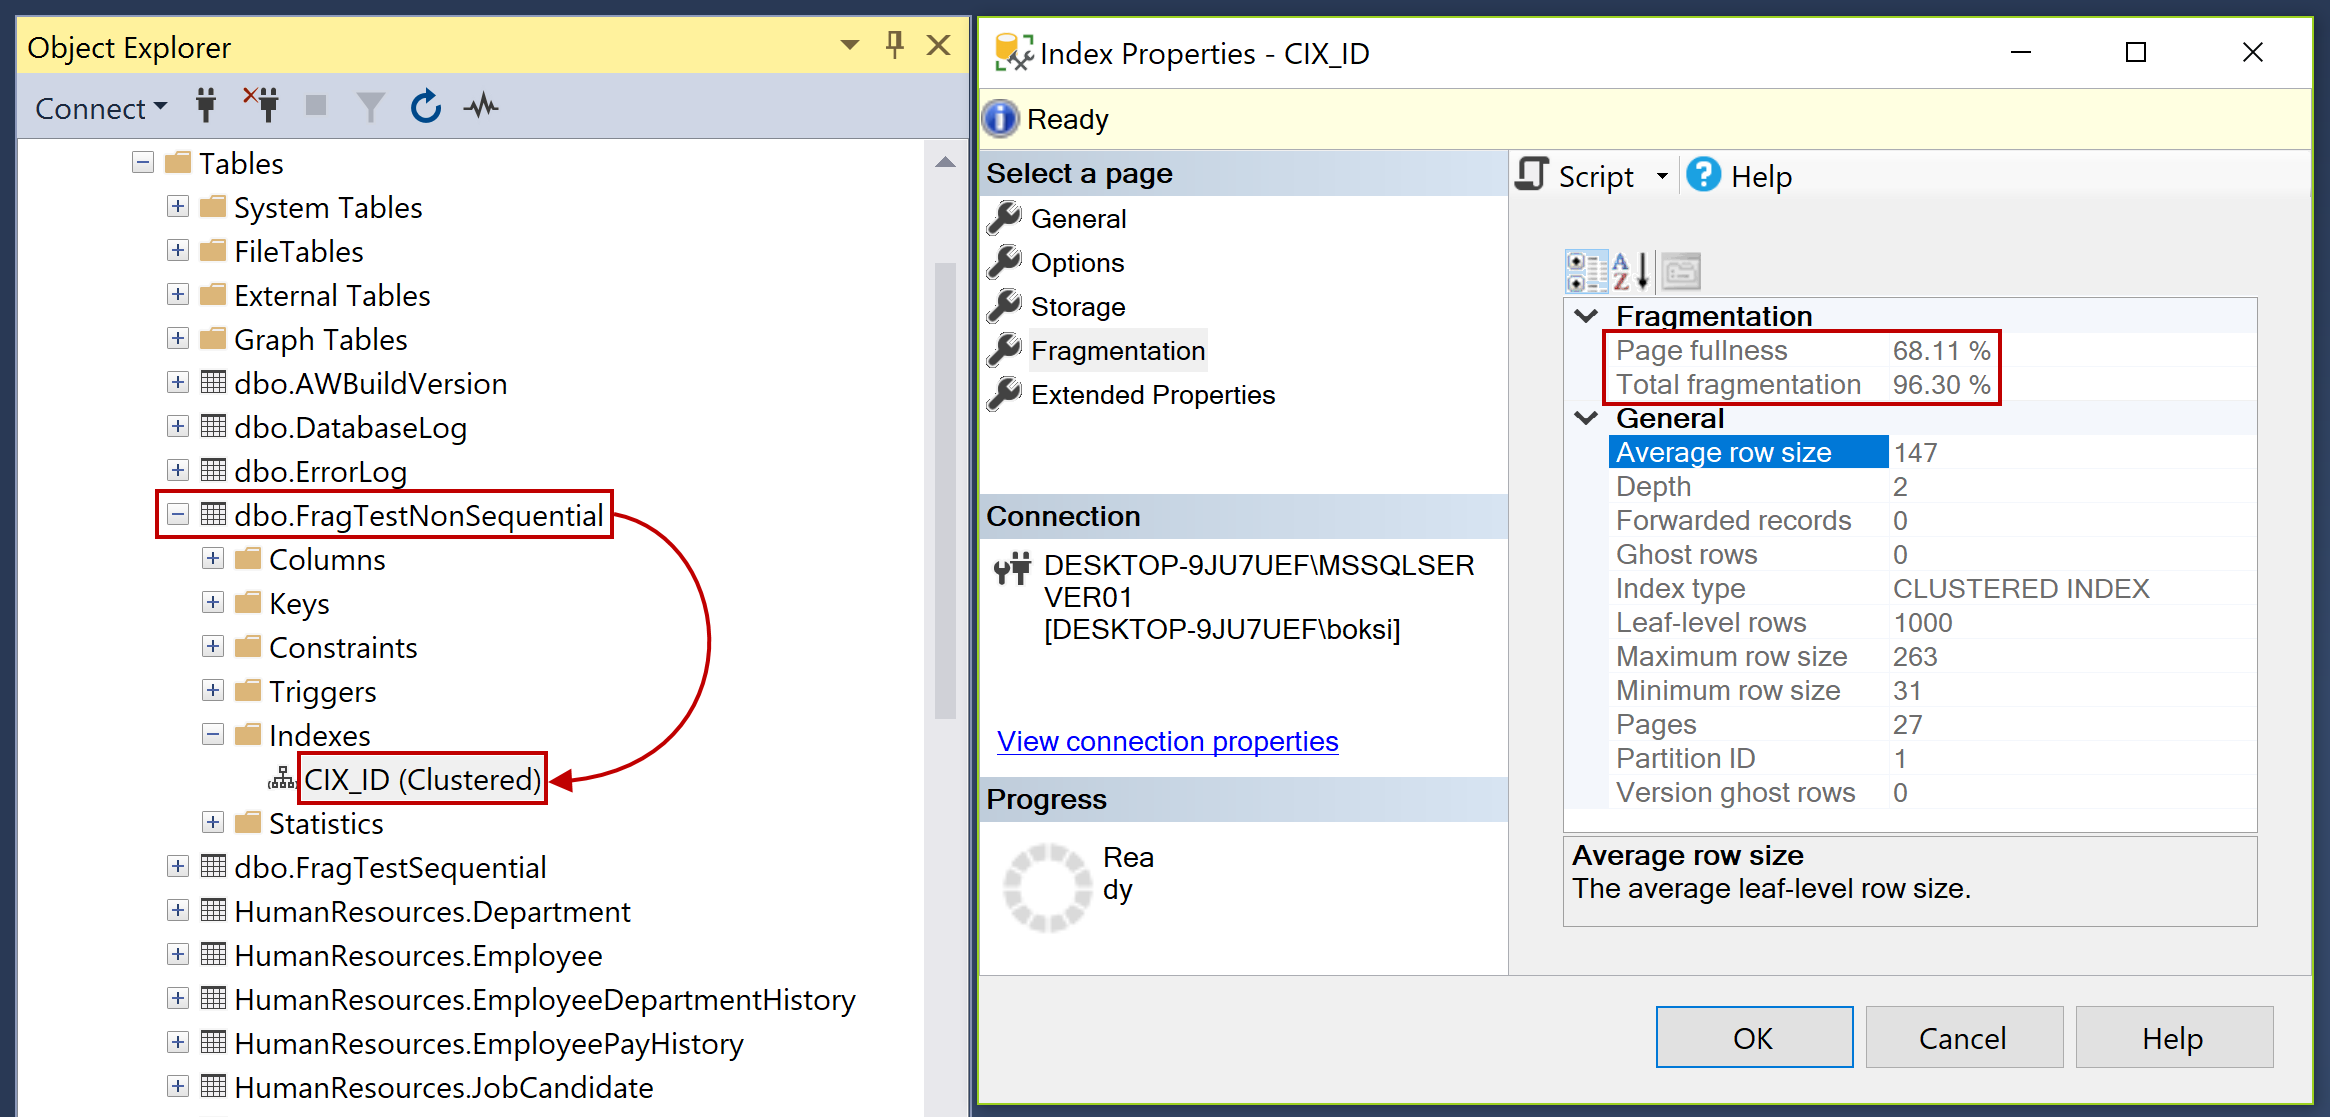Open the Script dropdown arrow

(x=1662, y=177)
